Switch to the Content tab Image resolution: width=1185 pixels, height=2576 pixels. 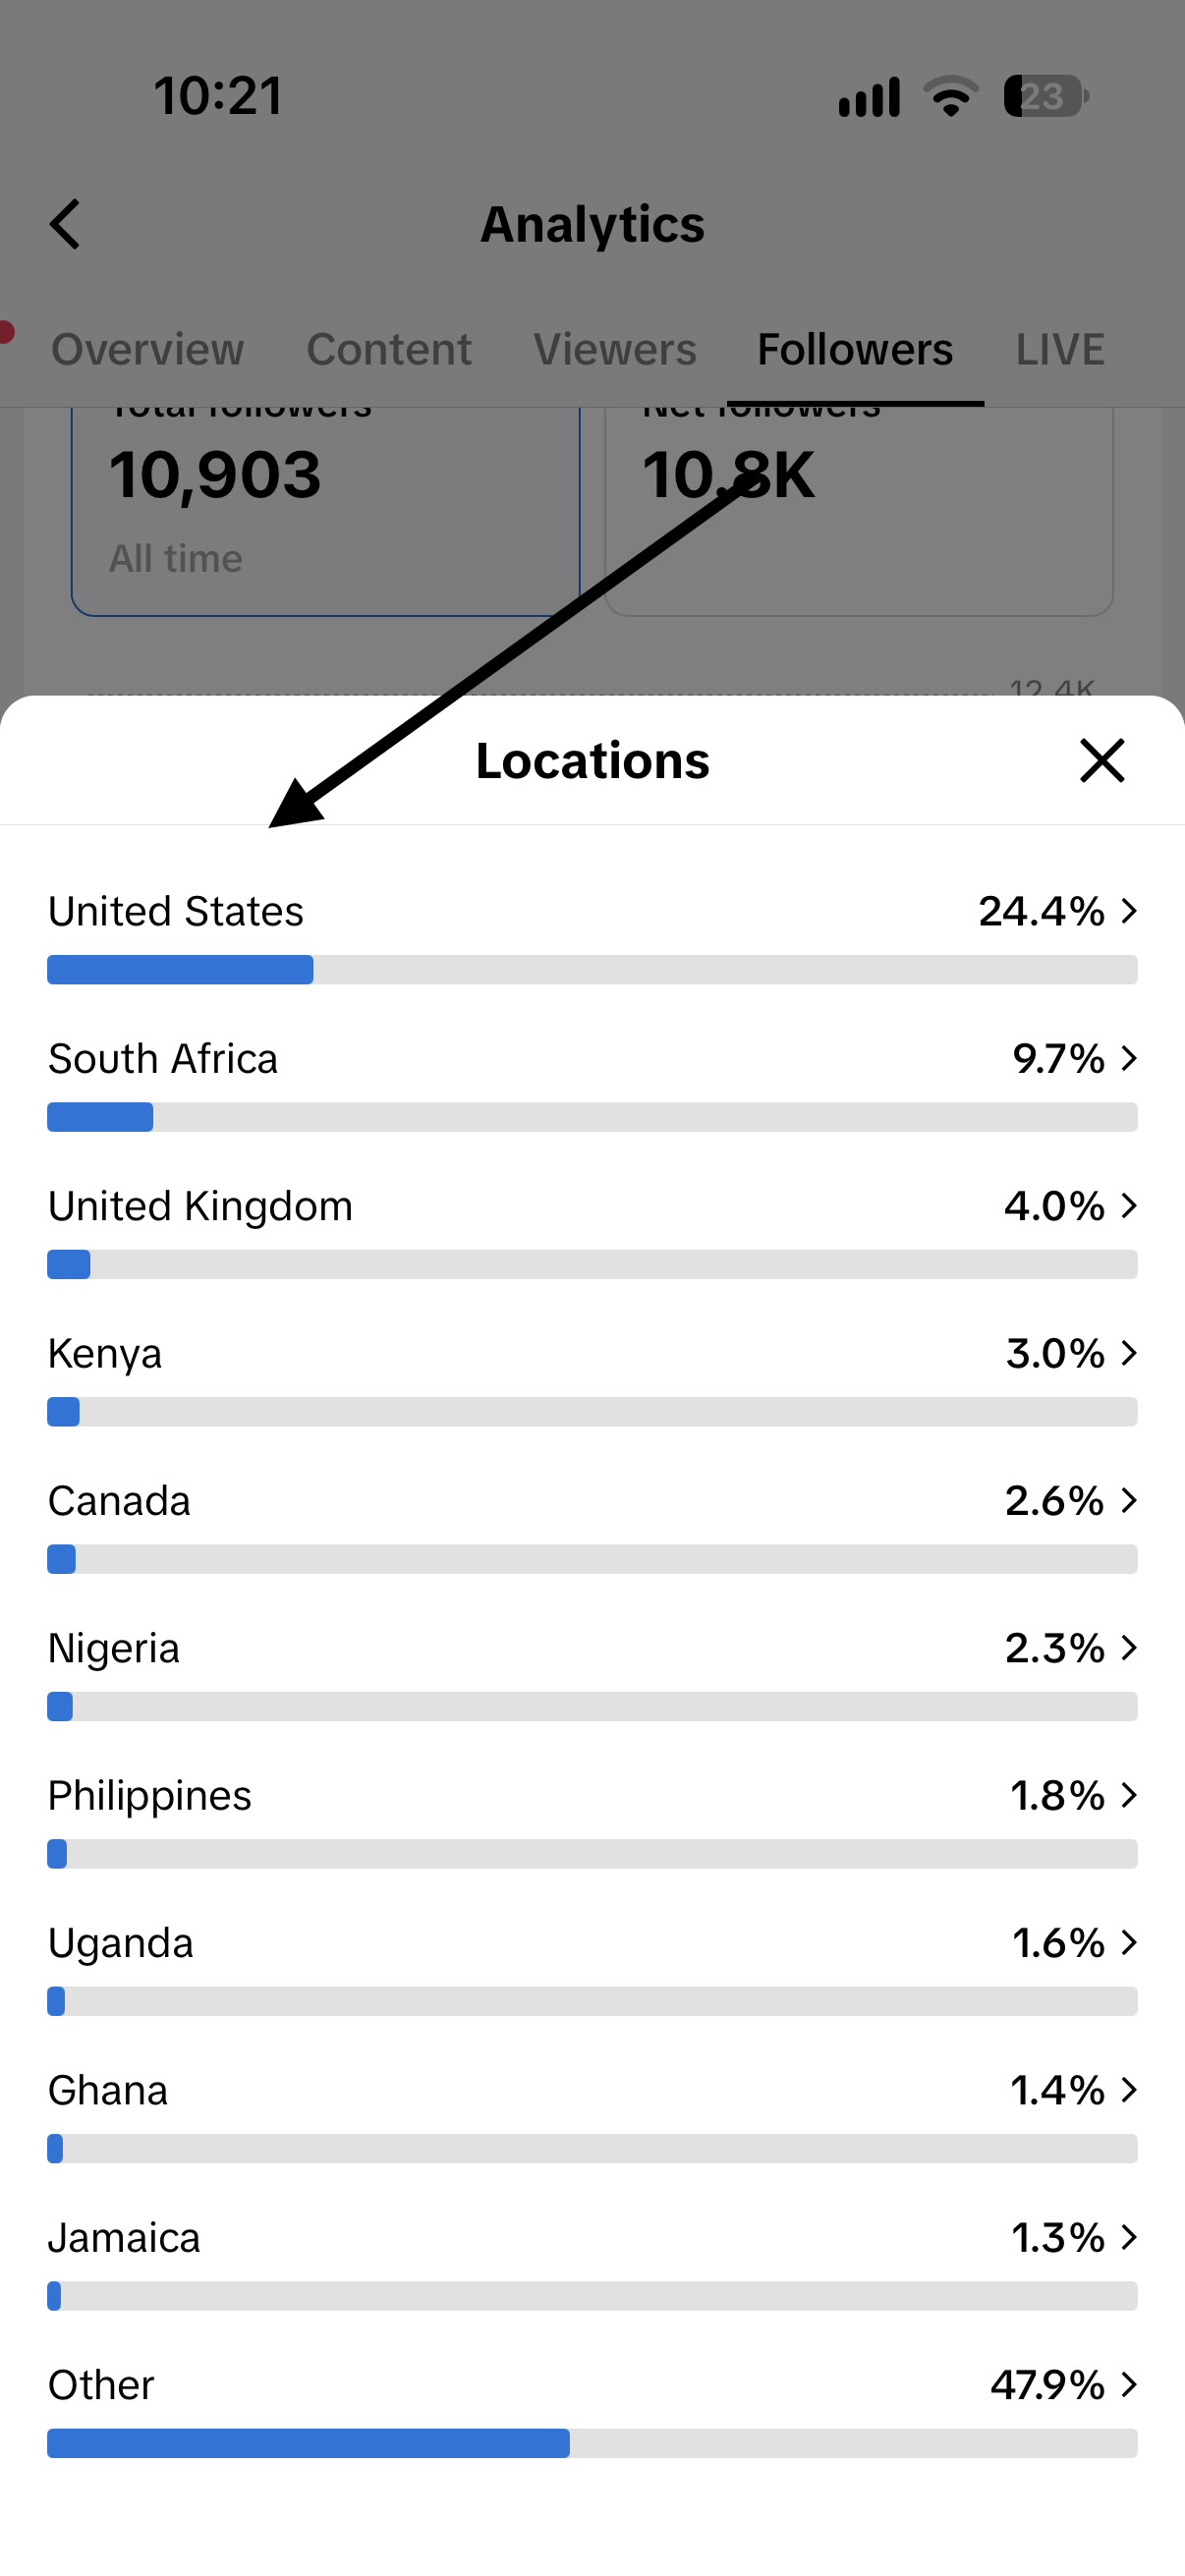click(389, 349)
